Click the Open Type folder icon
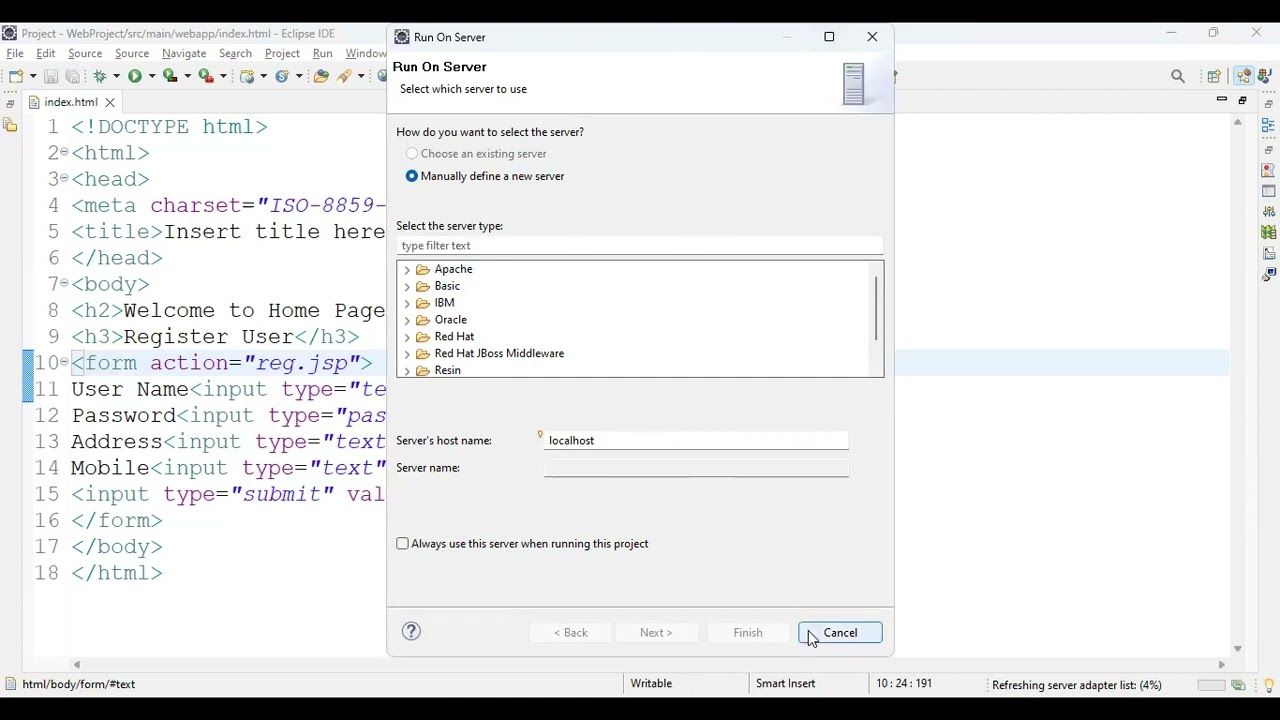This screenshot has width=1280, height=720. coord(321,76)
